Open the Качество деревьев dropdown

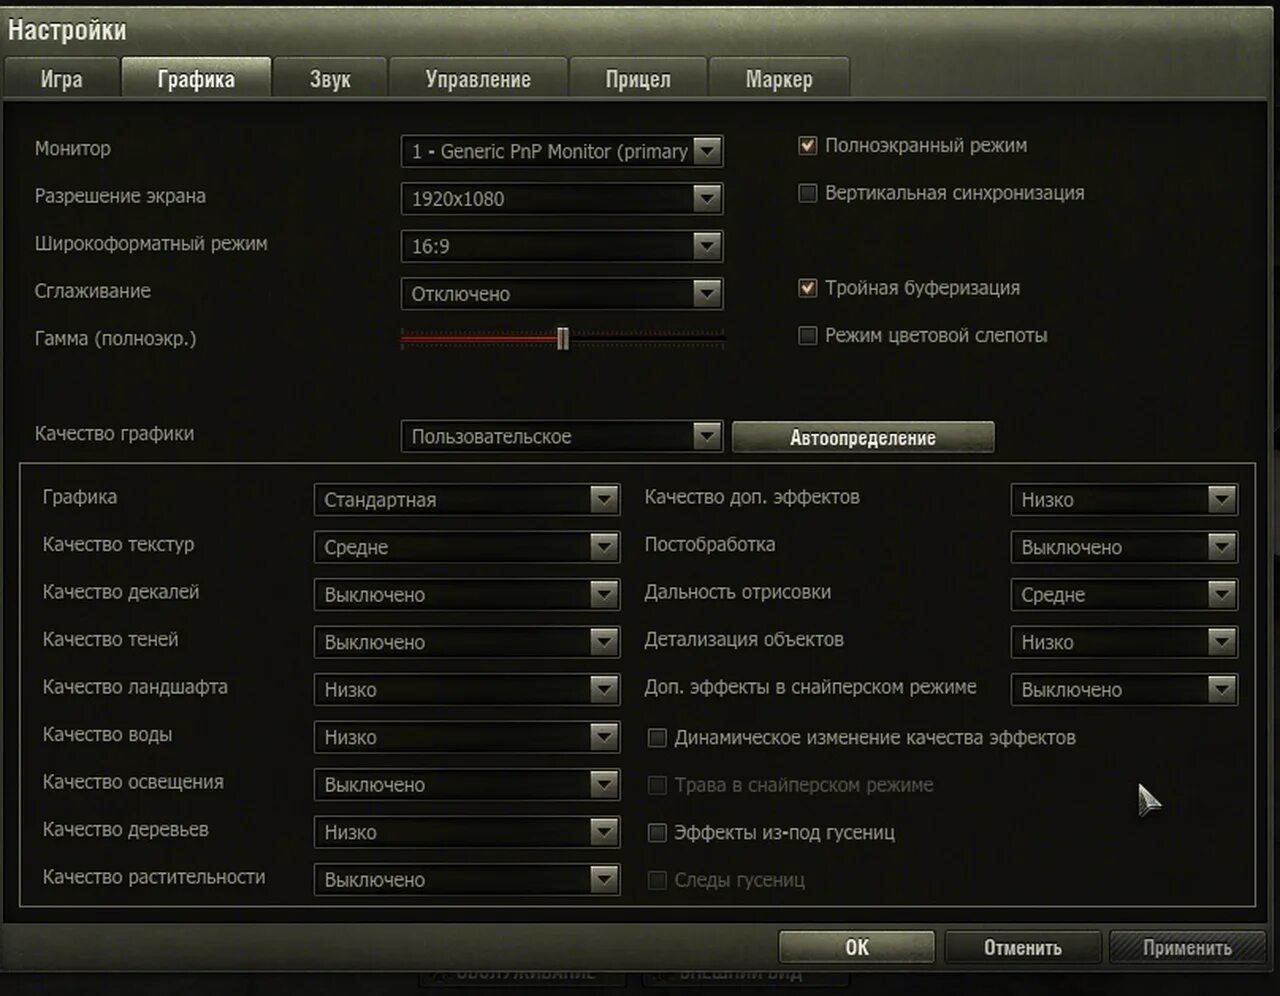click(467, 832)
